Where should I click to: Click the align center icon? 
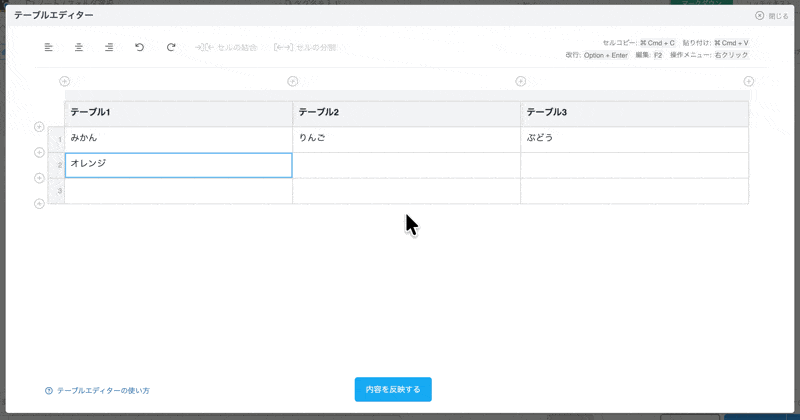[79, 47]
